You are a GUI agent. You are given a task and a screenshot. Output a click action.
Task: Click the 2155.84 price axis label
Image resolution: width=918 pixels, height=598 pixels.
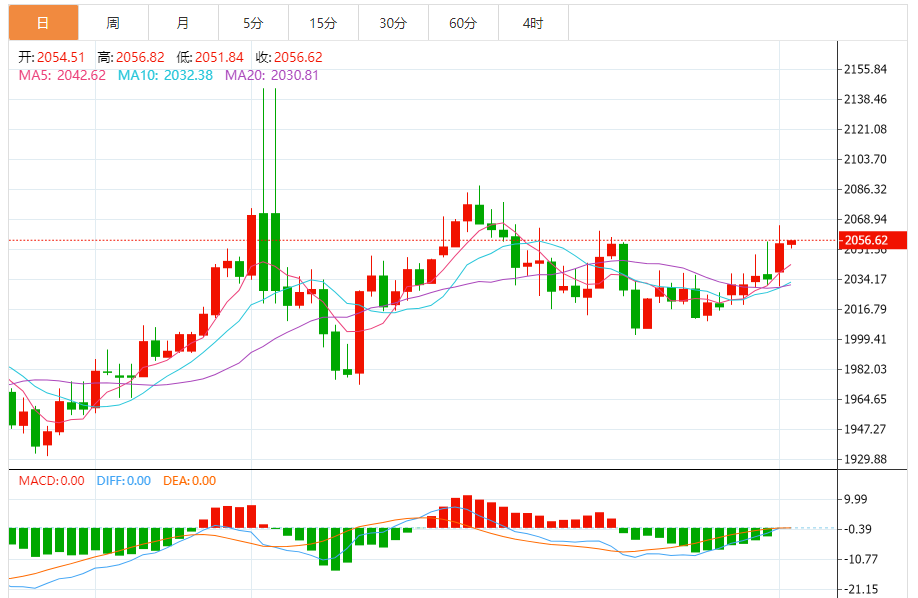tap(865, 69)
